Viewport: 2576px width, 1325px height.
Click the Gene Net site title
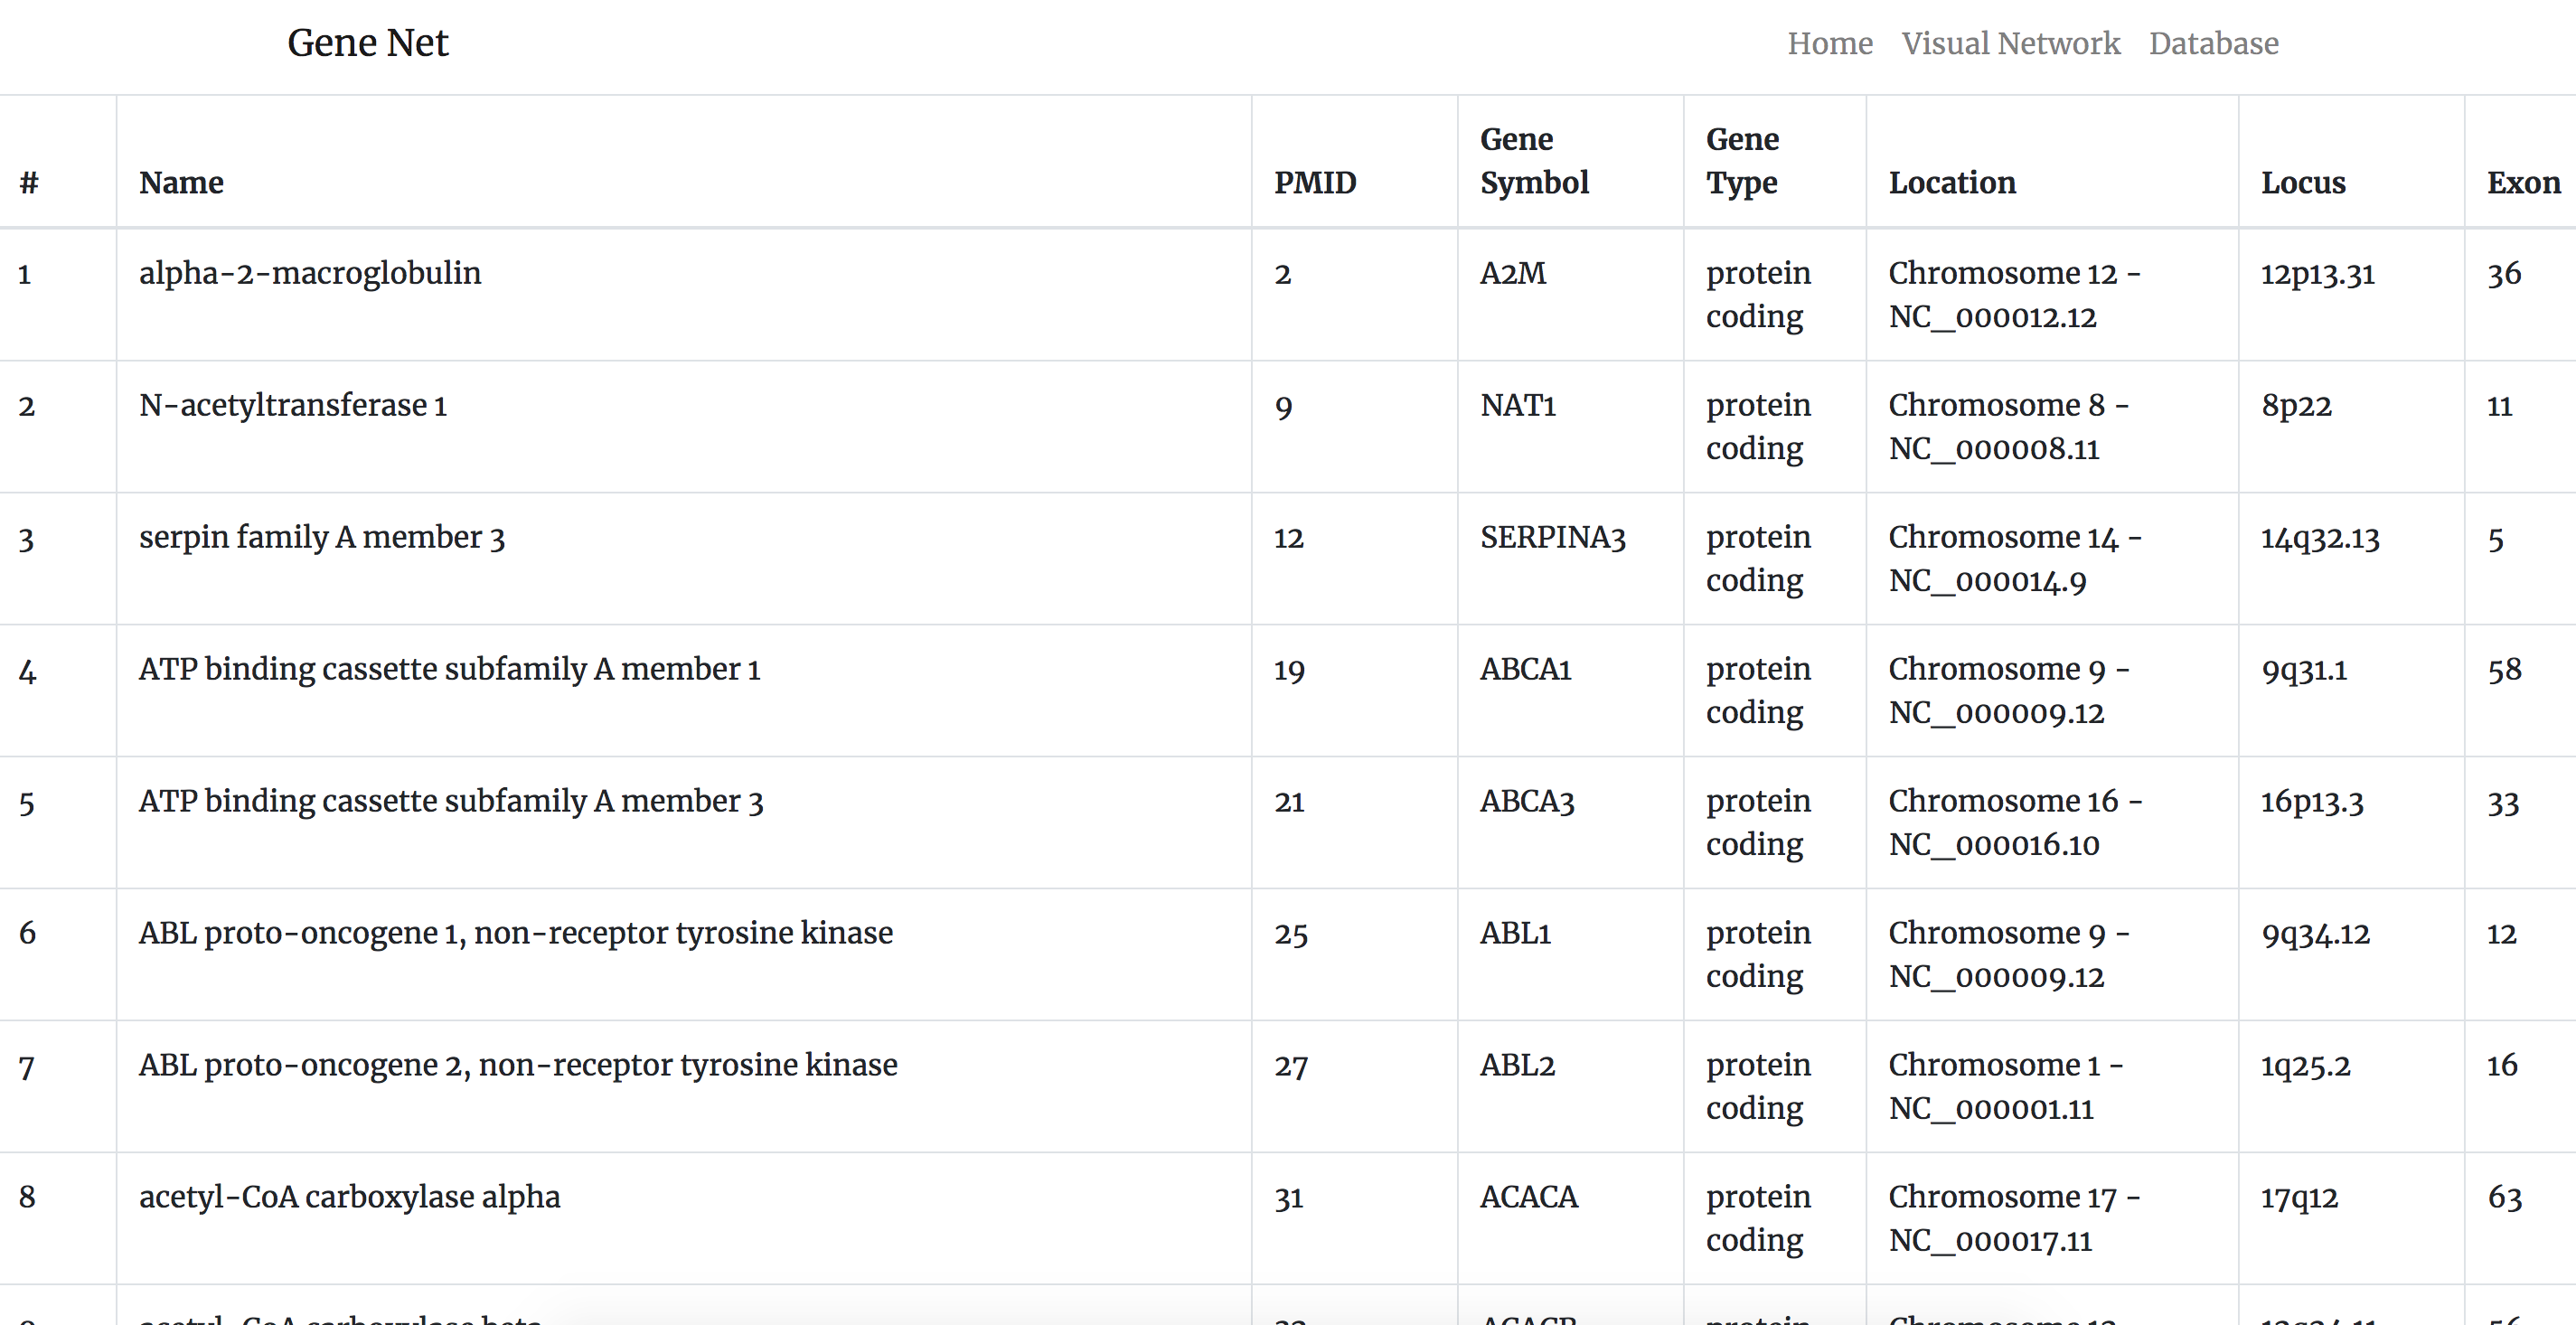click(x=367, y=43)
